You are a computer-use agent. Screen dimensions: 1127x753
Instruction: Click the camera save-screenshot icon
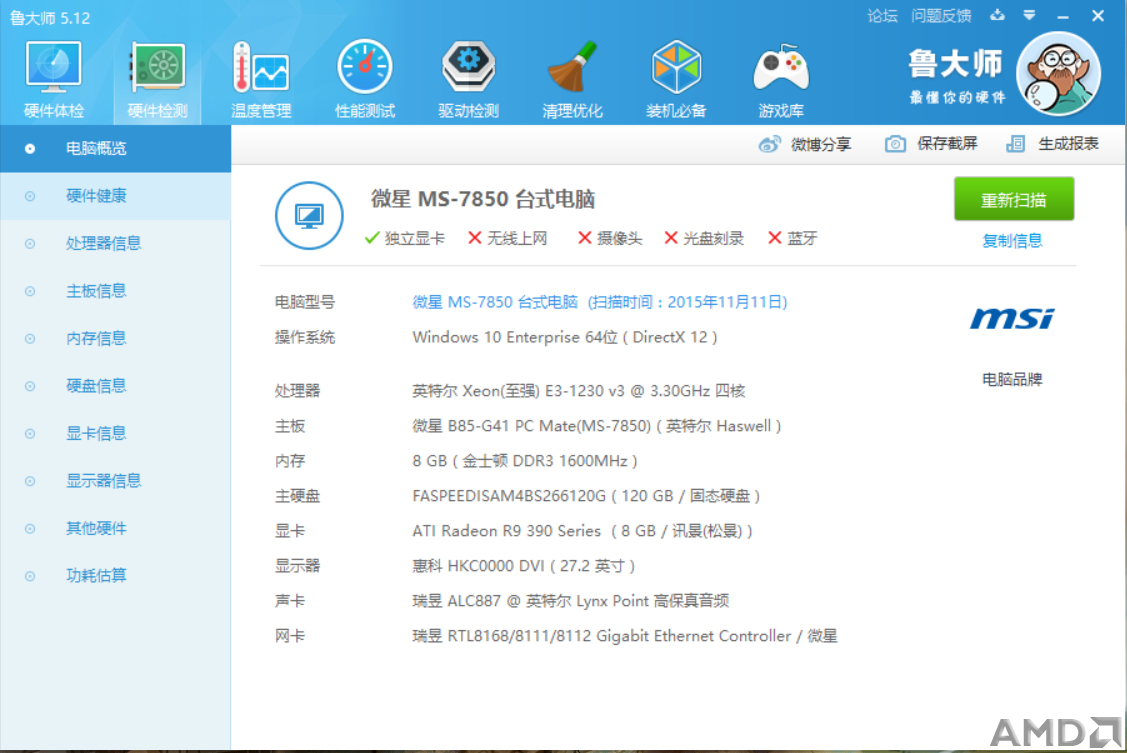895,144
